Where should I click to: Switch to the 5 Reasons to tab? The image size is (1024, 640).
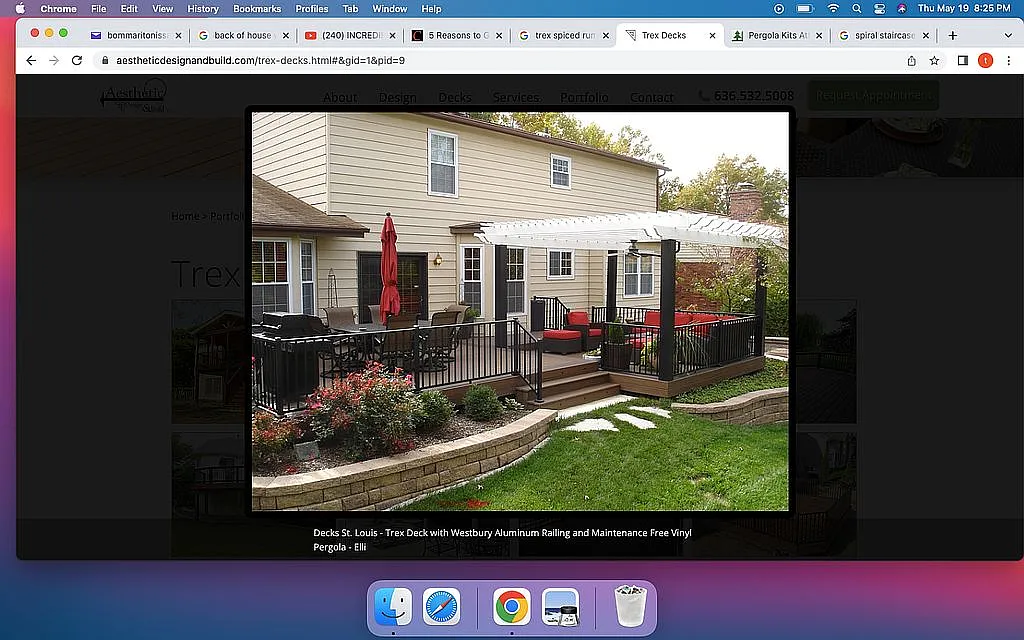pos(457,35)
